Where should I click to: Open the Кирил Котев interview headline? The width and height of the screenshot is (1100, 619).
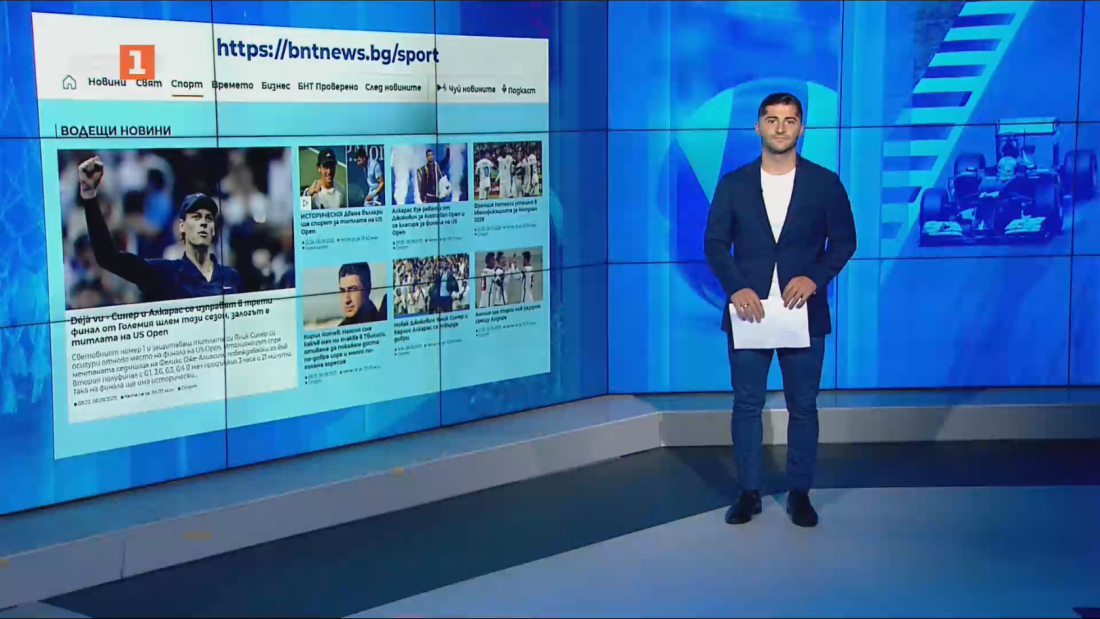click(x=344, y=348)
